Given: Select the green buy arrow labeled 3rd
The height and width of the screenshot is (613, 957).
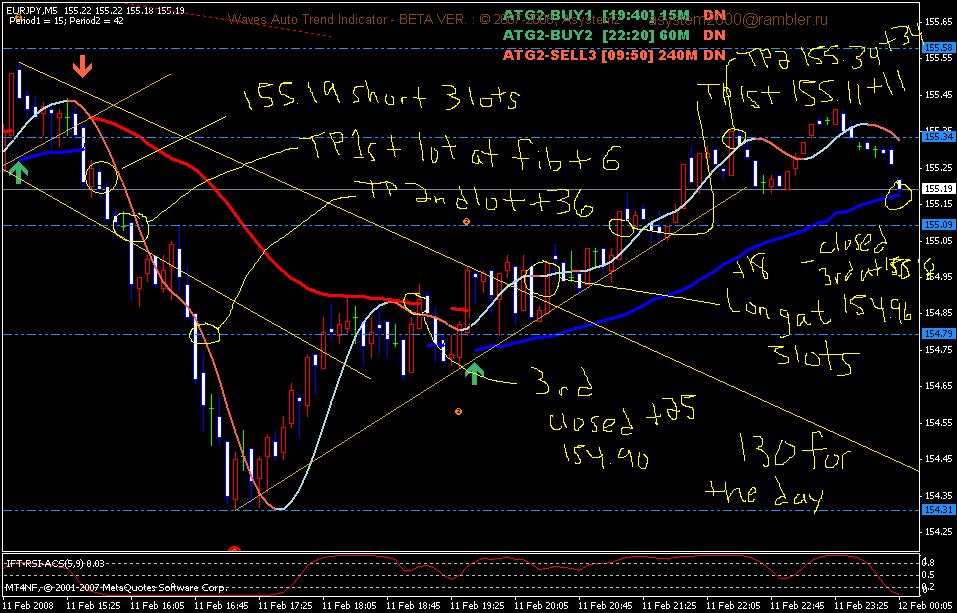Looking at the screenshot, I should coord(474,372).
